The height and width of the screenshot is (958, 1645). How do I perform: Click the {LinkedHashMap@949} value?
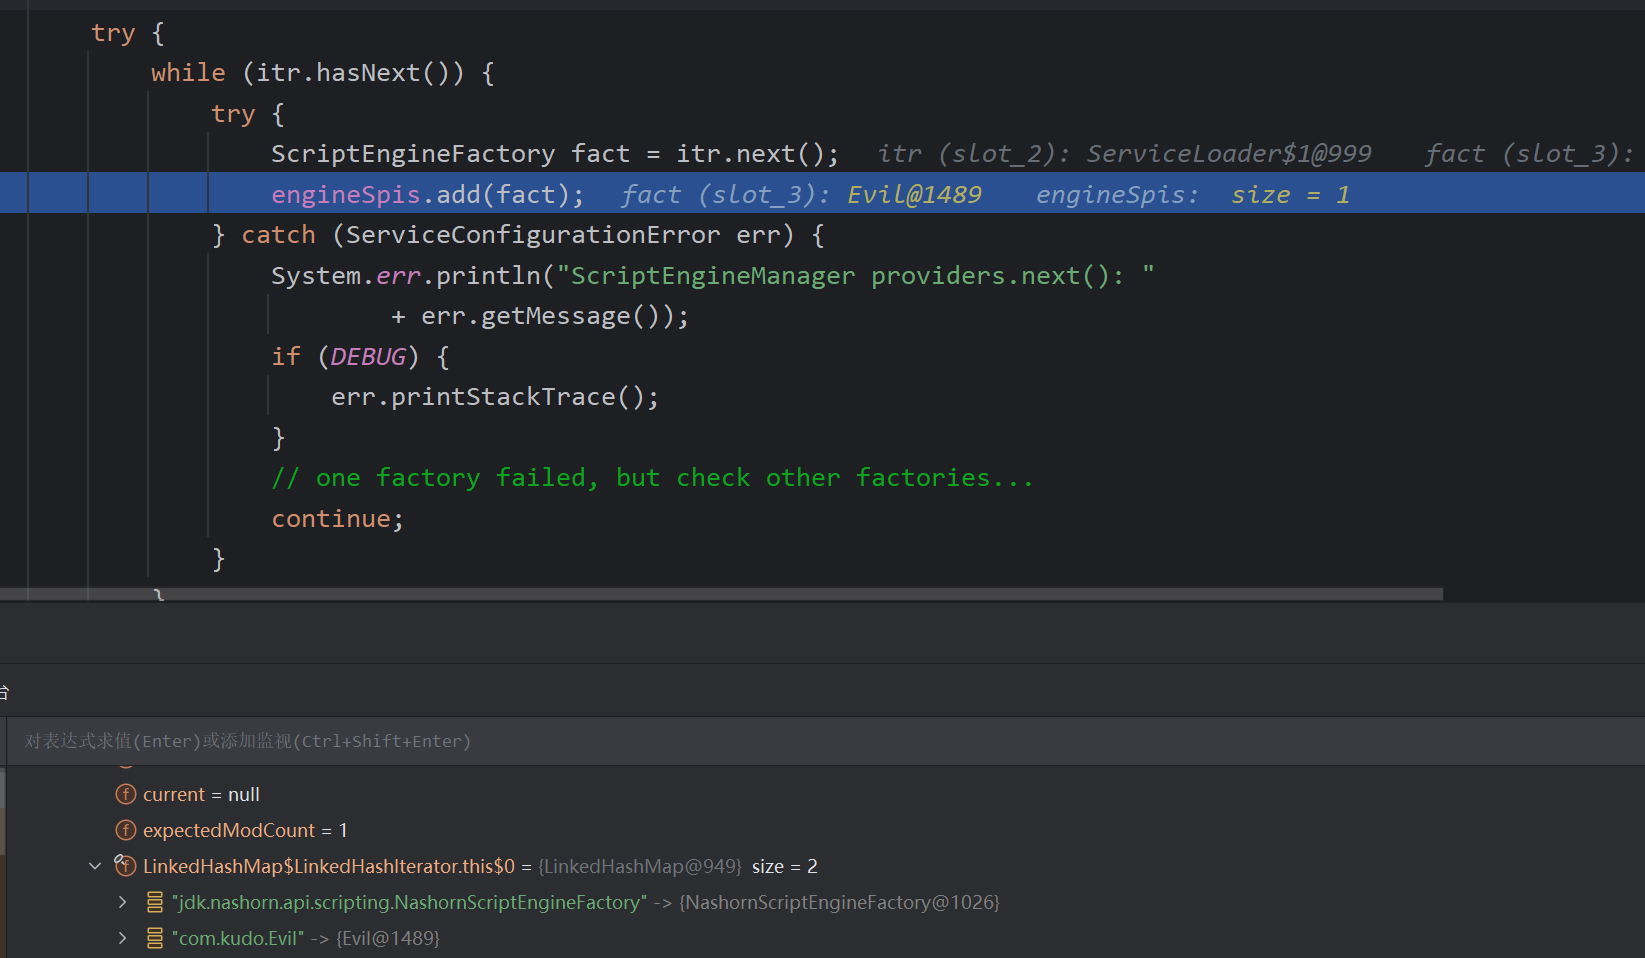[x=640, y=866]
